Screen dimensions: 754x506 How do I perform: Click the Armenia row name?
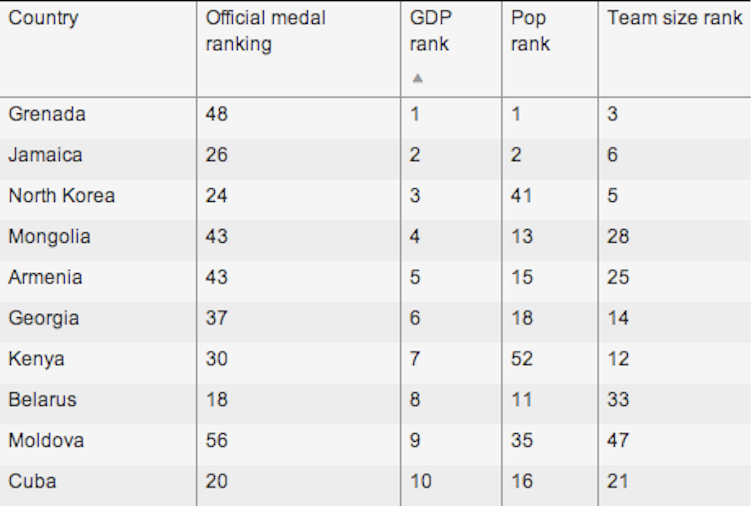click(45, 278)
